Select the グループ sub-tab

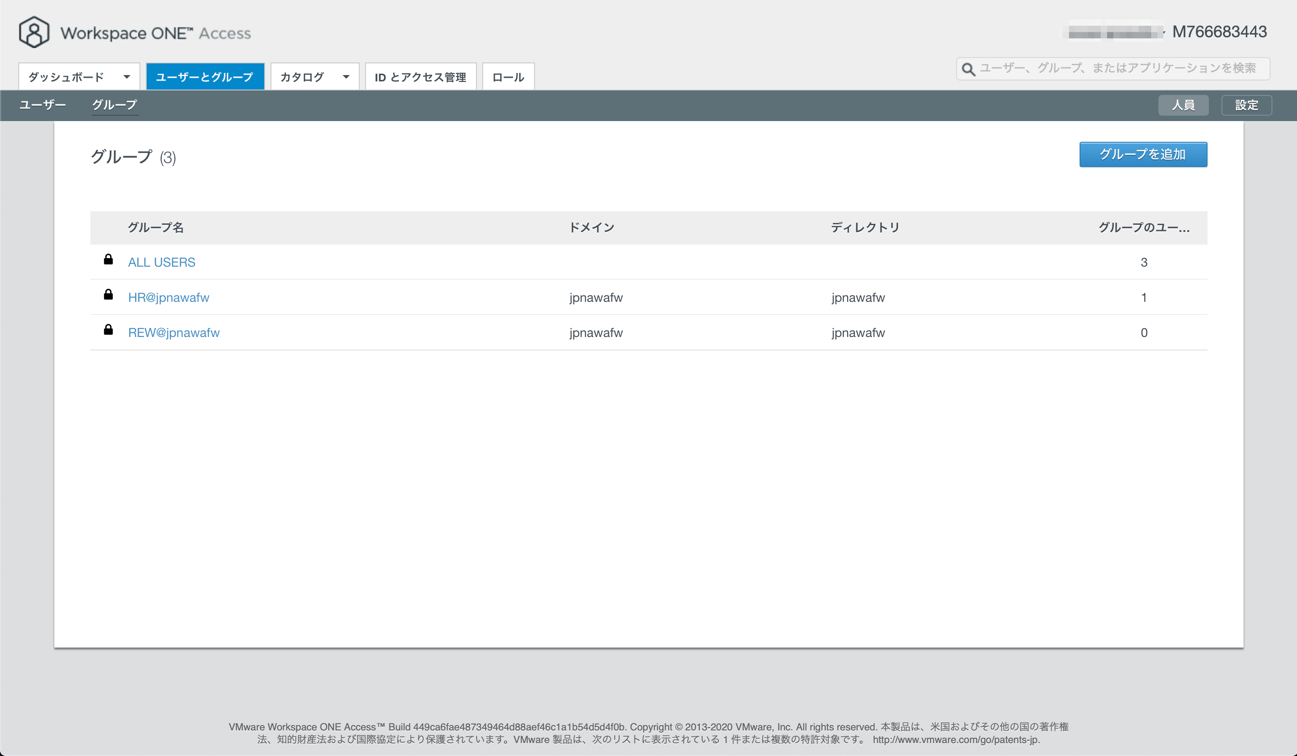tap(114, 105)
